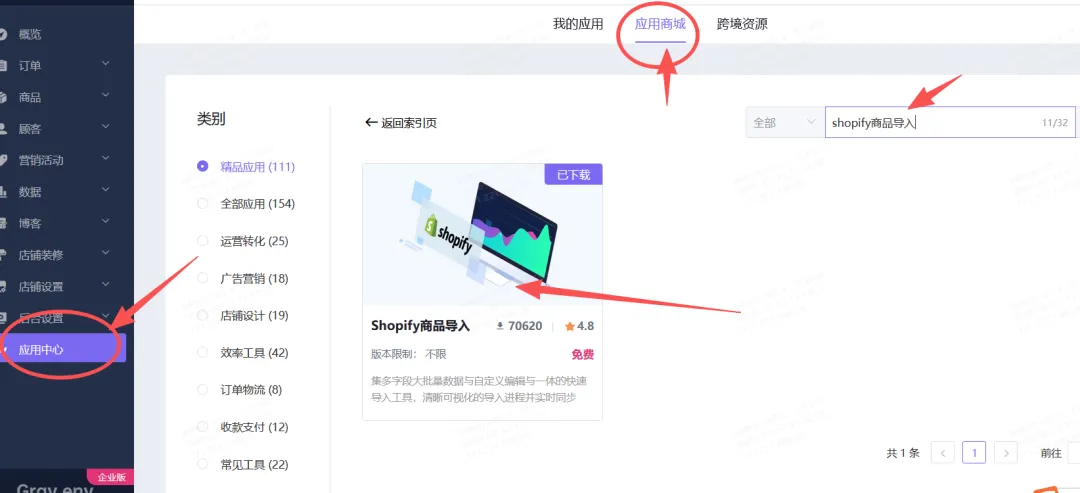Image resolution: width=1080 pixels, height=493 pixels.
Task: Expand the 数据 sidebar menu chevron
Action: click(x=105, y=189)
